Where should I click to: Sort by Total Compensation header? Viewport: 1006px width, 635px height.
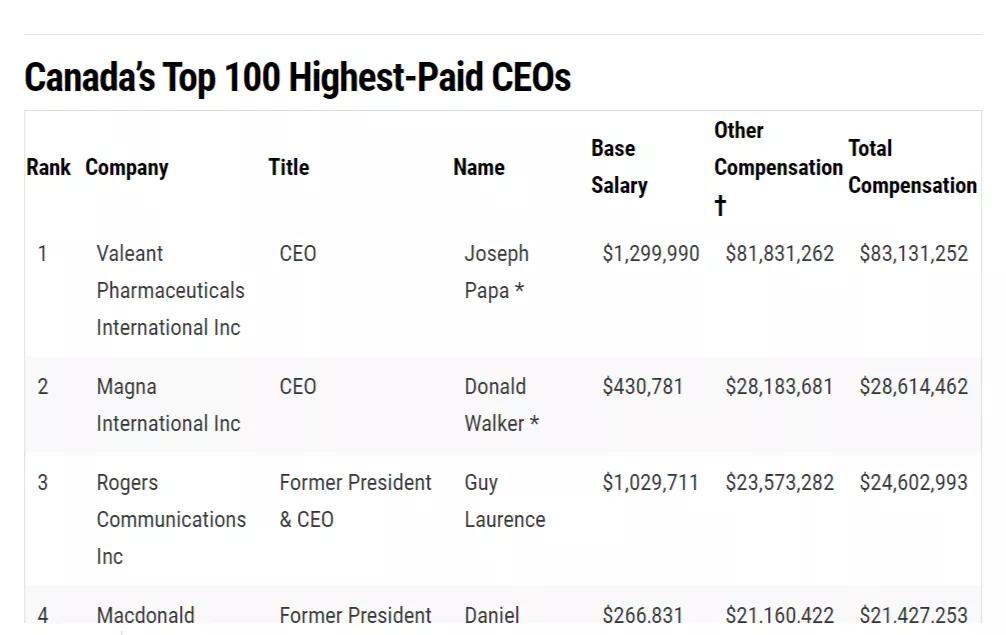tap(912, 167)
